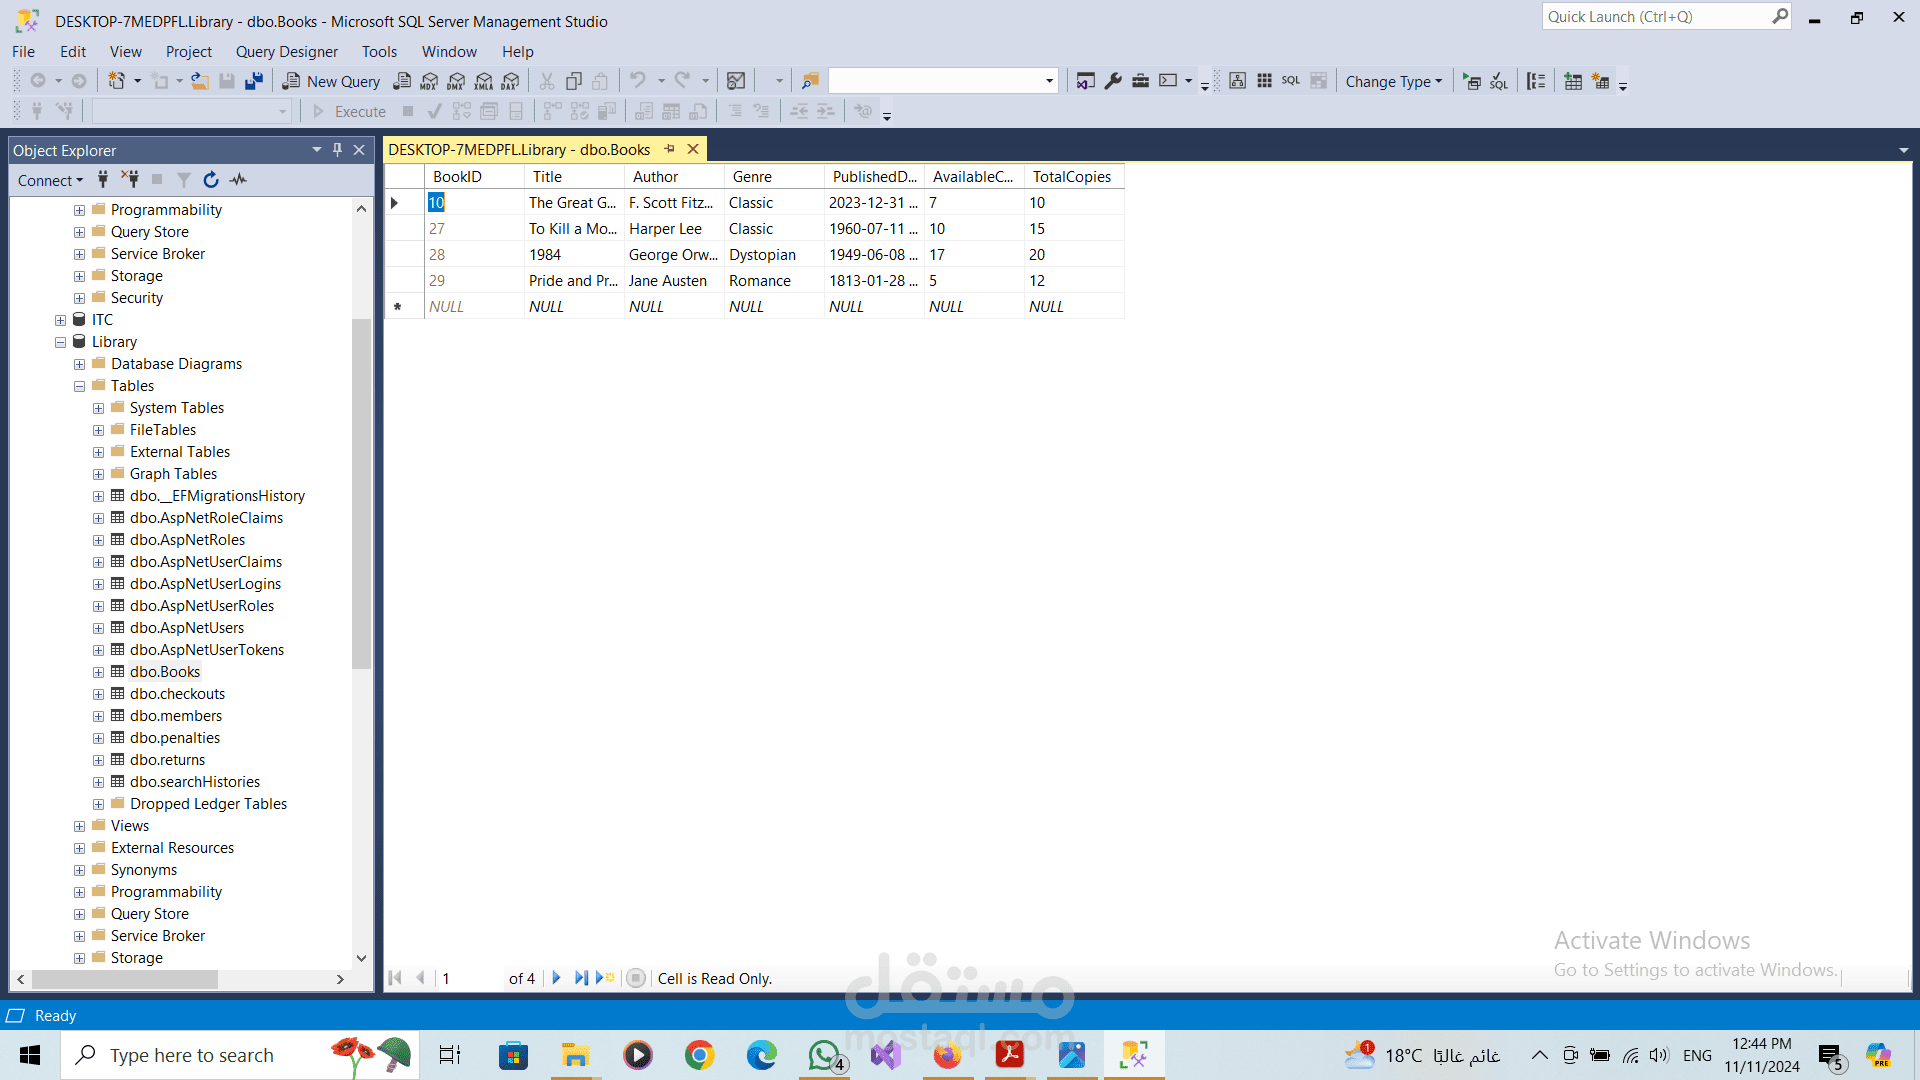The width and height of the screenshot is (1920, 1080).
Task: Expand the System Tables folder
Action: click(98, 408)
